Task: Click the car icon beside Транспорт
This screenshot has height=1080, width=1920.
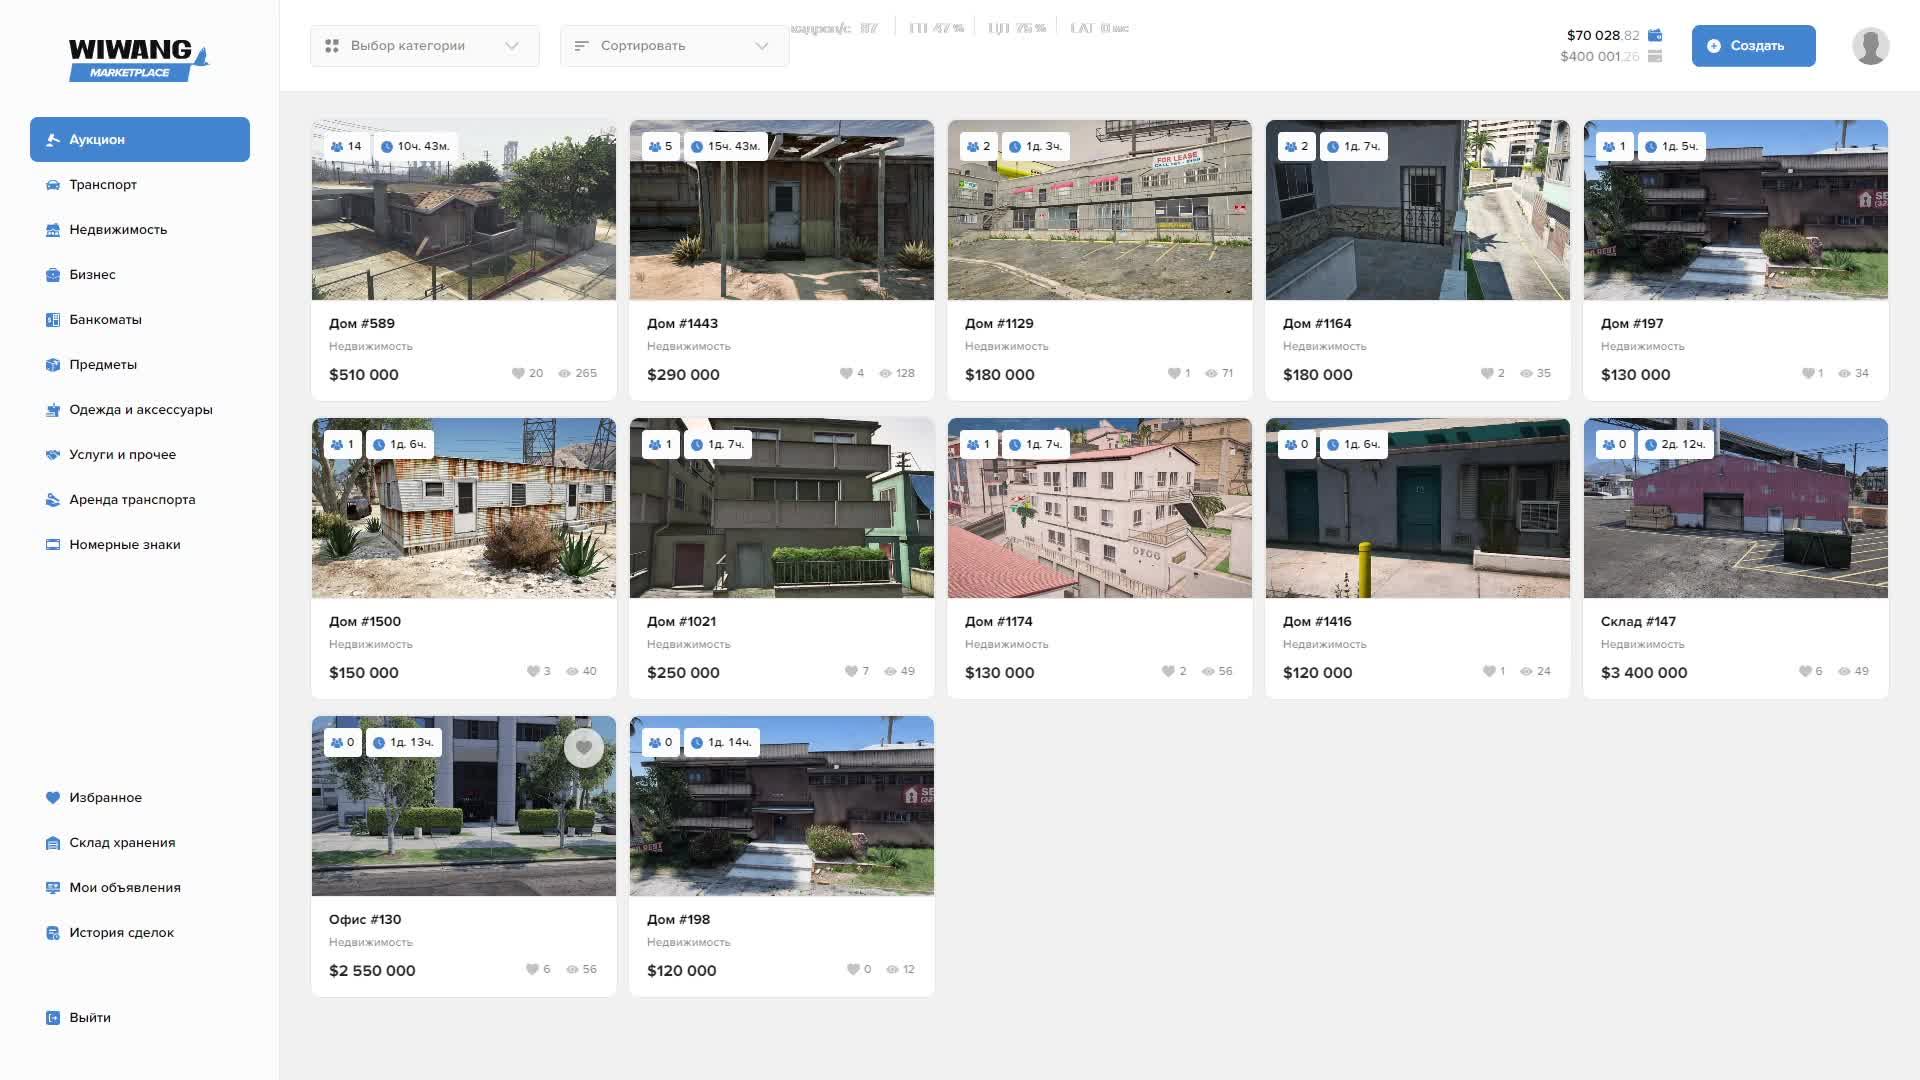Action: point(53,185)
